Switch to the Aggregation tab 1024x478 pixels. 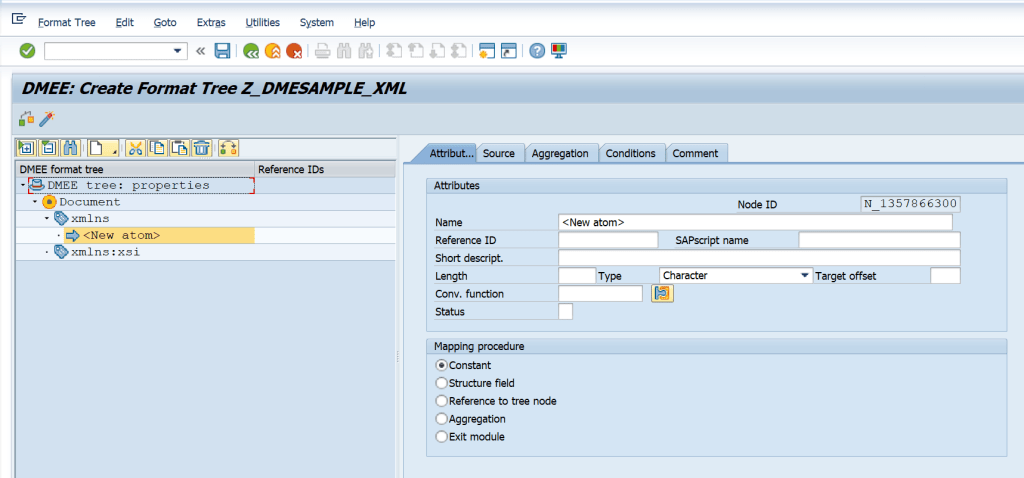coord(560,153)
